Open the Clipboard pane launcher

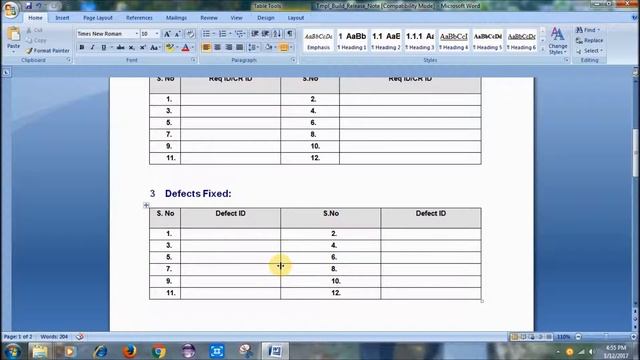pos(69,60)
